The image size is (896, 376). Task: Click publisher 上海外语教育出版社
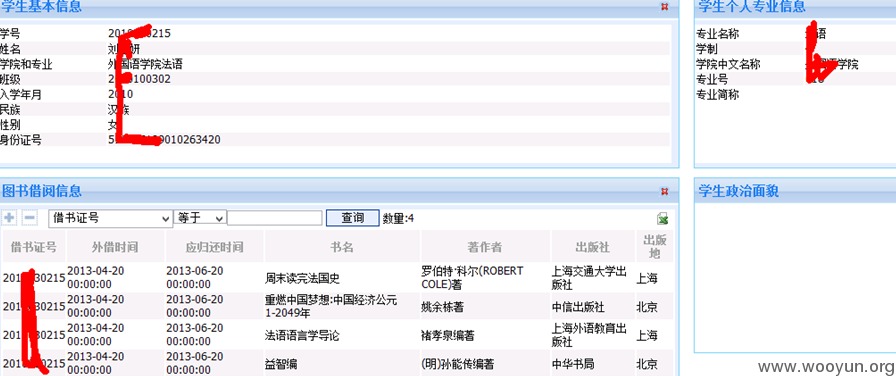click(589, 335)
